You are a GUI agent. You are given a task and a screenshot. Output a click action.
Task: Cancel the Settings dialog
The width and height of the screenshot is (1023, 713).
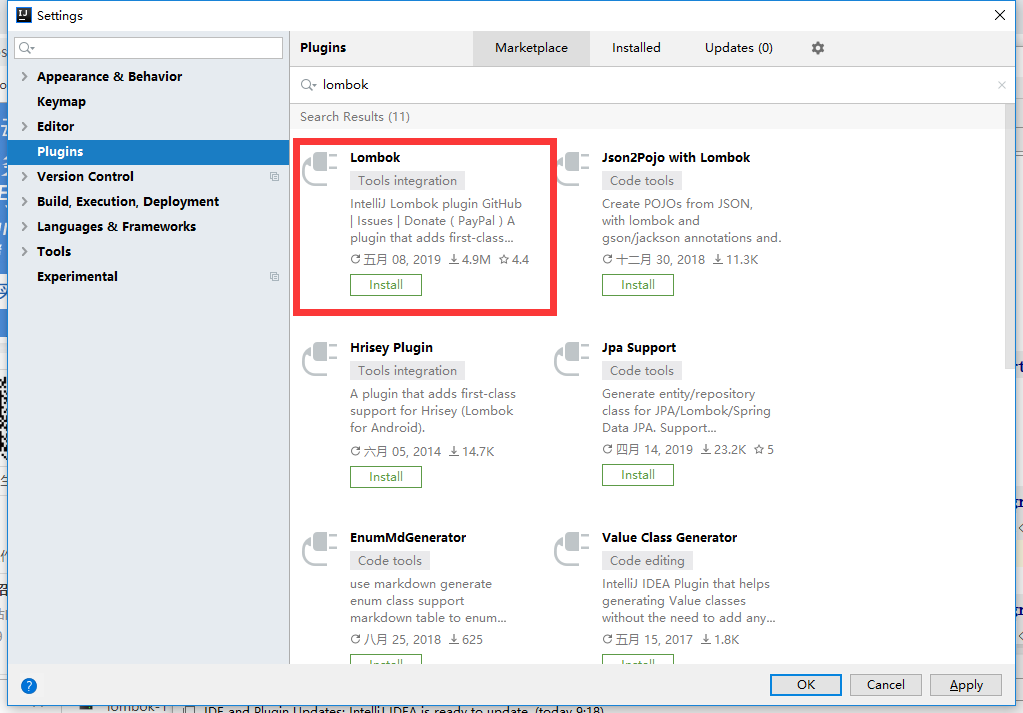[x=885, y=685]
